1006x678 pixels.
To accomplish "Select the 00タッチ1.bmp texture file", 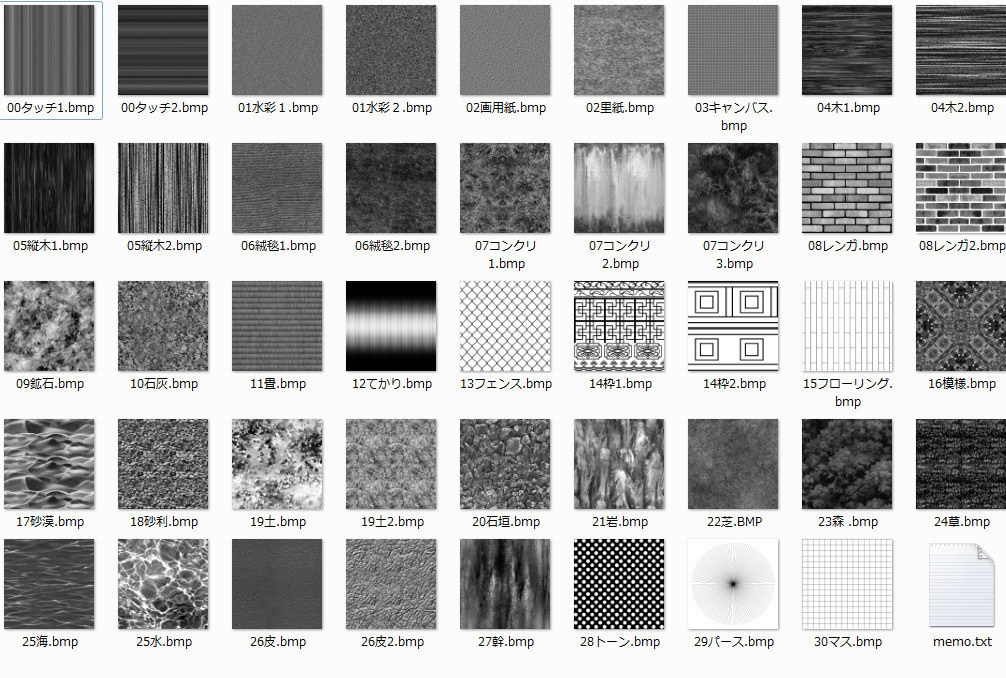I will coord(49,47).
